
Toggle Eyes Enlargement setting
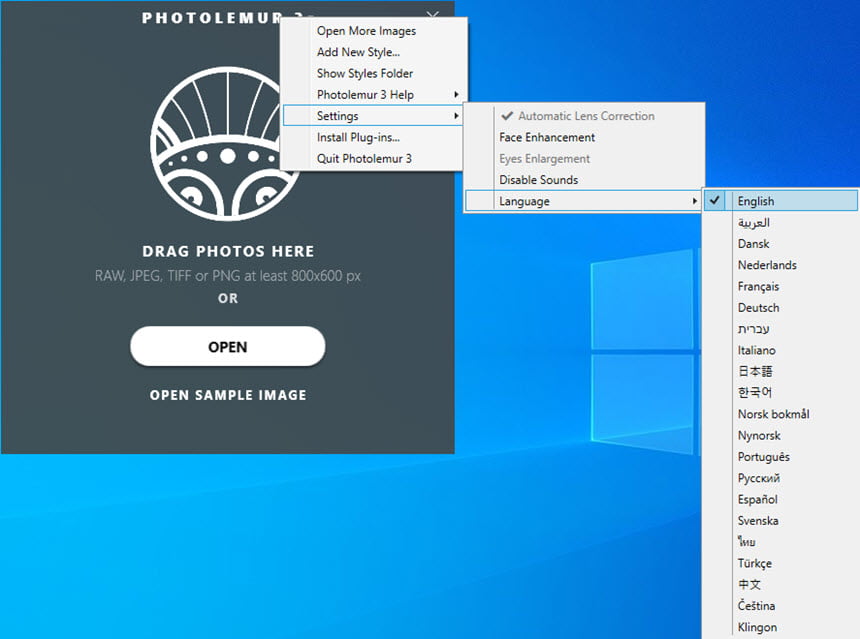point(584,159)
